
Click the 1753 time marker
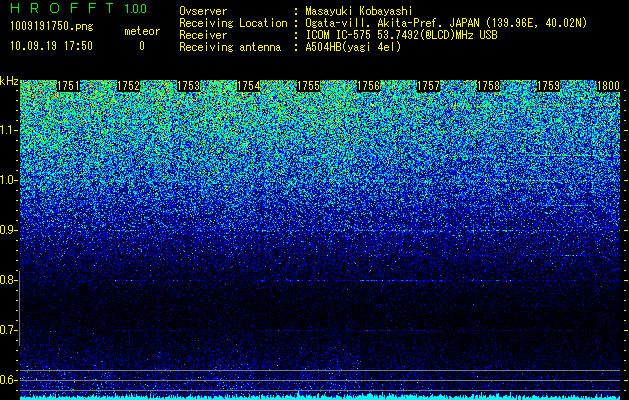tap(189, 86)
